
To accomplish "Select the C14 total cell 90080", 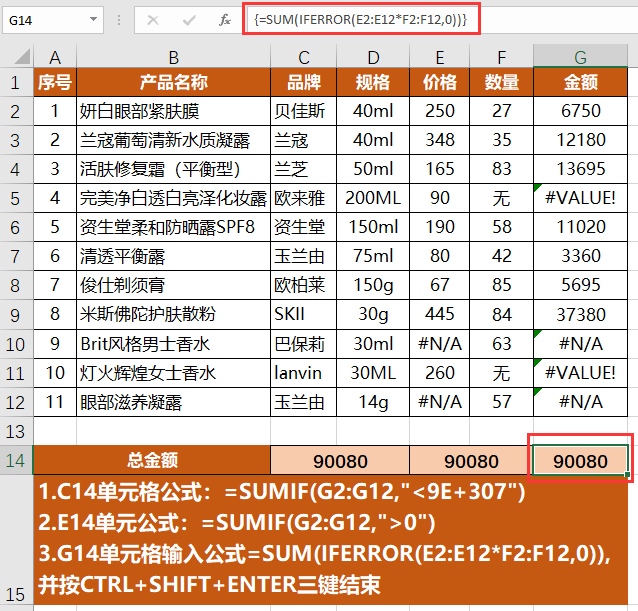I will [340, 460].
